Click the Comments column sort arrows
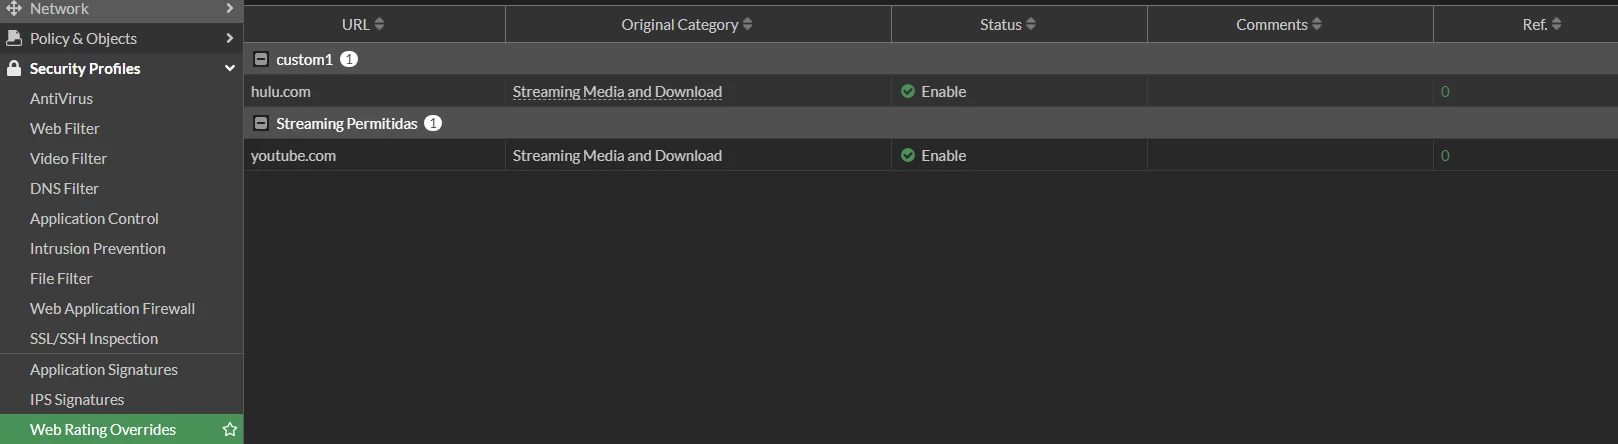Image resolution: width=1618 pixels, height=444 pixels. tap(1317, 24)
